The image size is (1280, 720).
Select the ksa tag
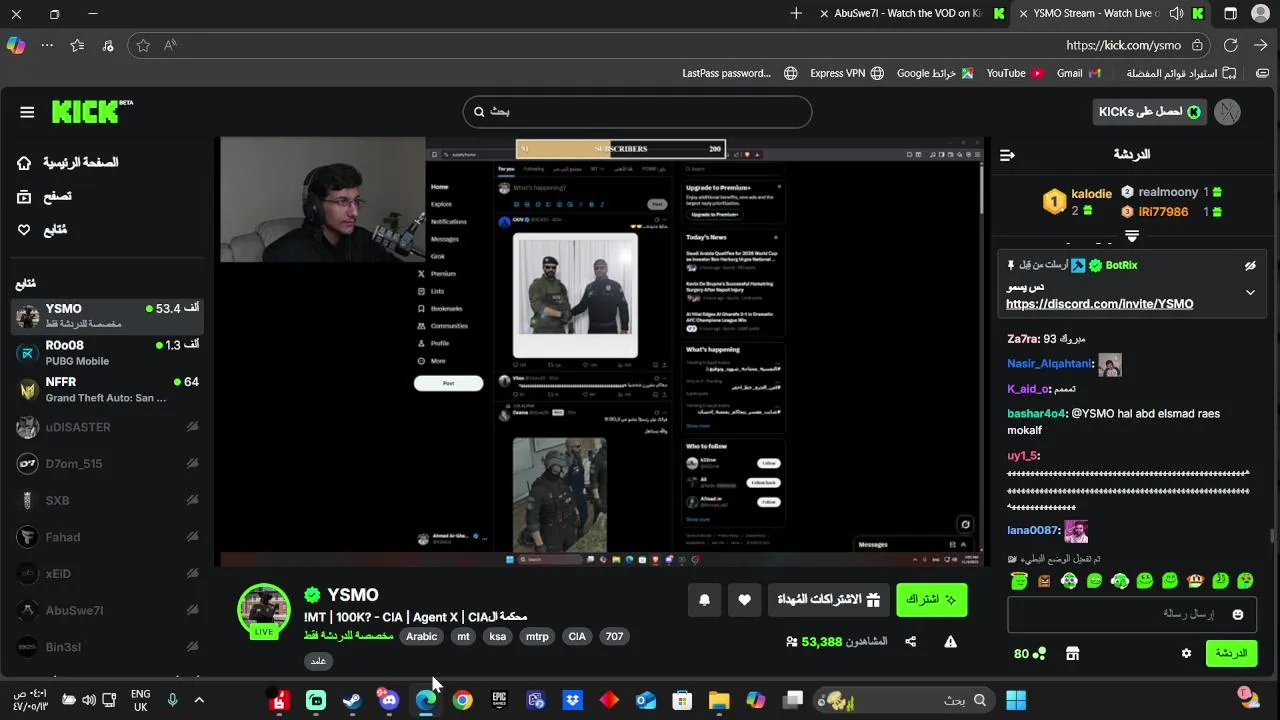tap(497, 636)
